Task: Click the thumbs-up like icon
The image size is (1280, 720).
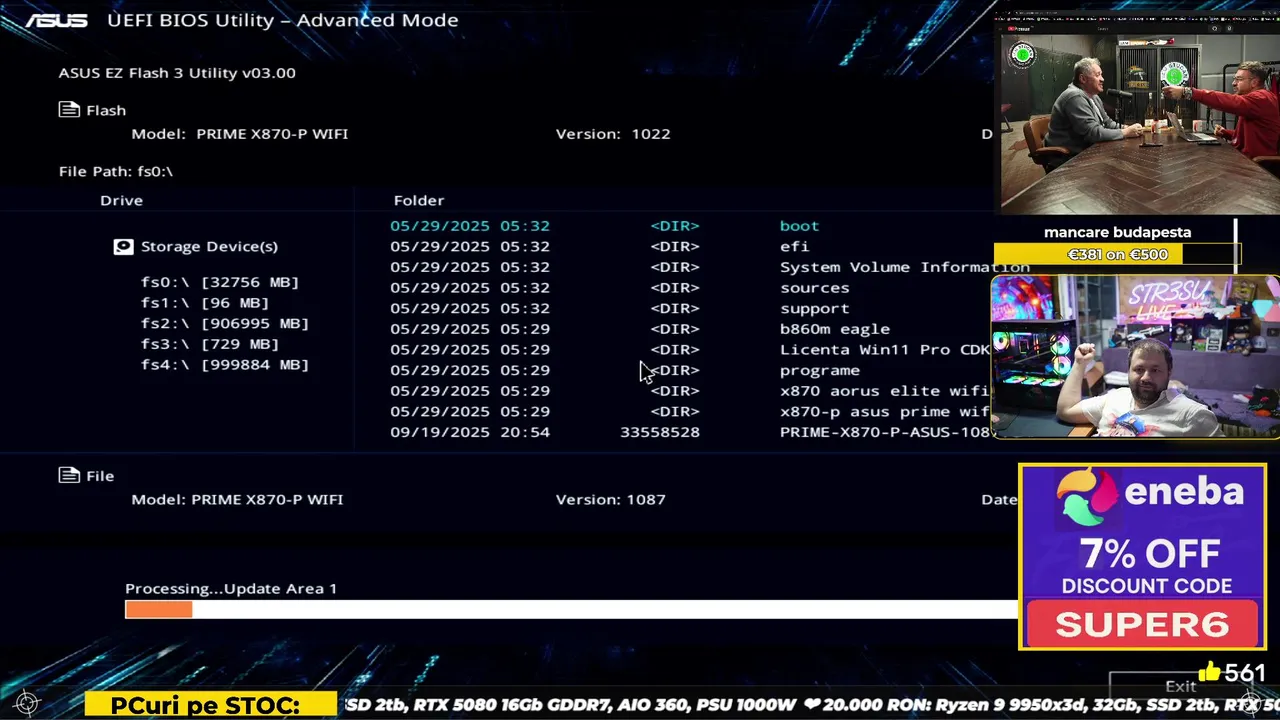Action: pos(1210,672)
